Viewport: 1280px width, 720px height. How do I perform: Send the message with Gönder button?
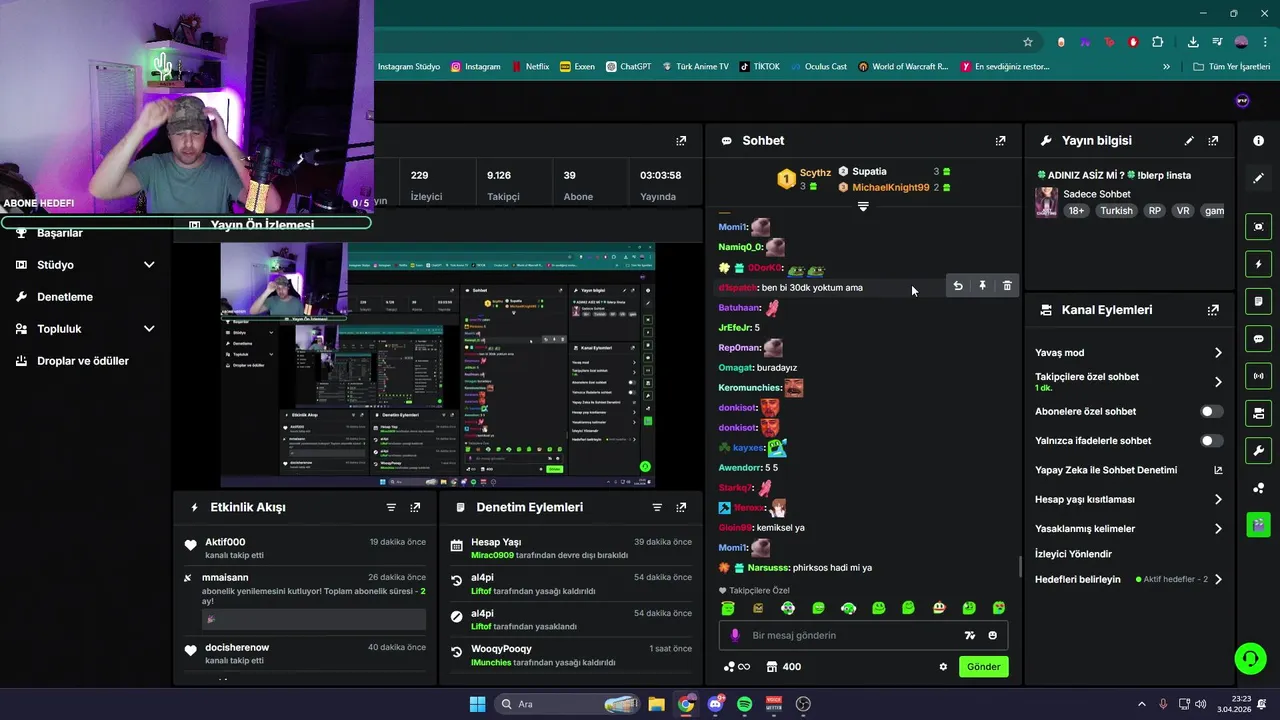tap(983, 667)
